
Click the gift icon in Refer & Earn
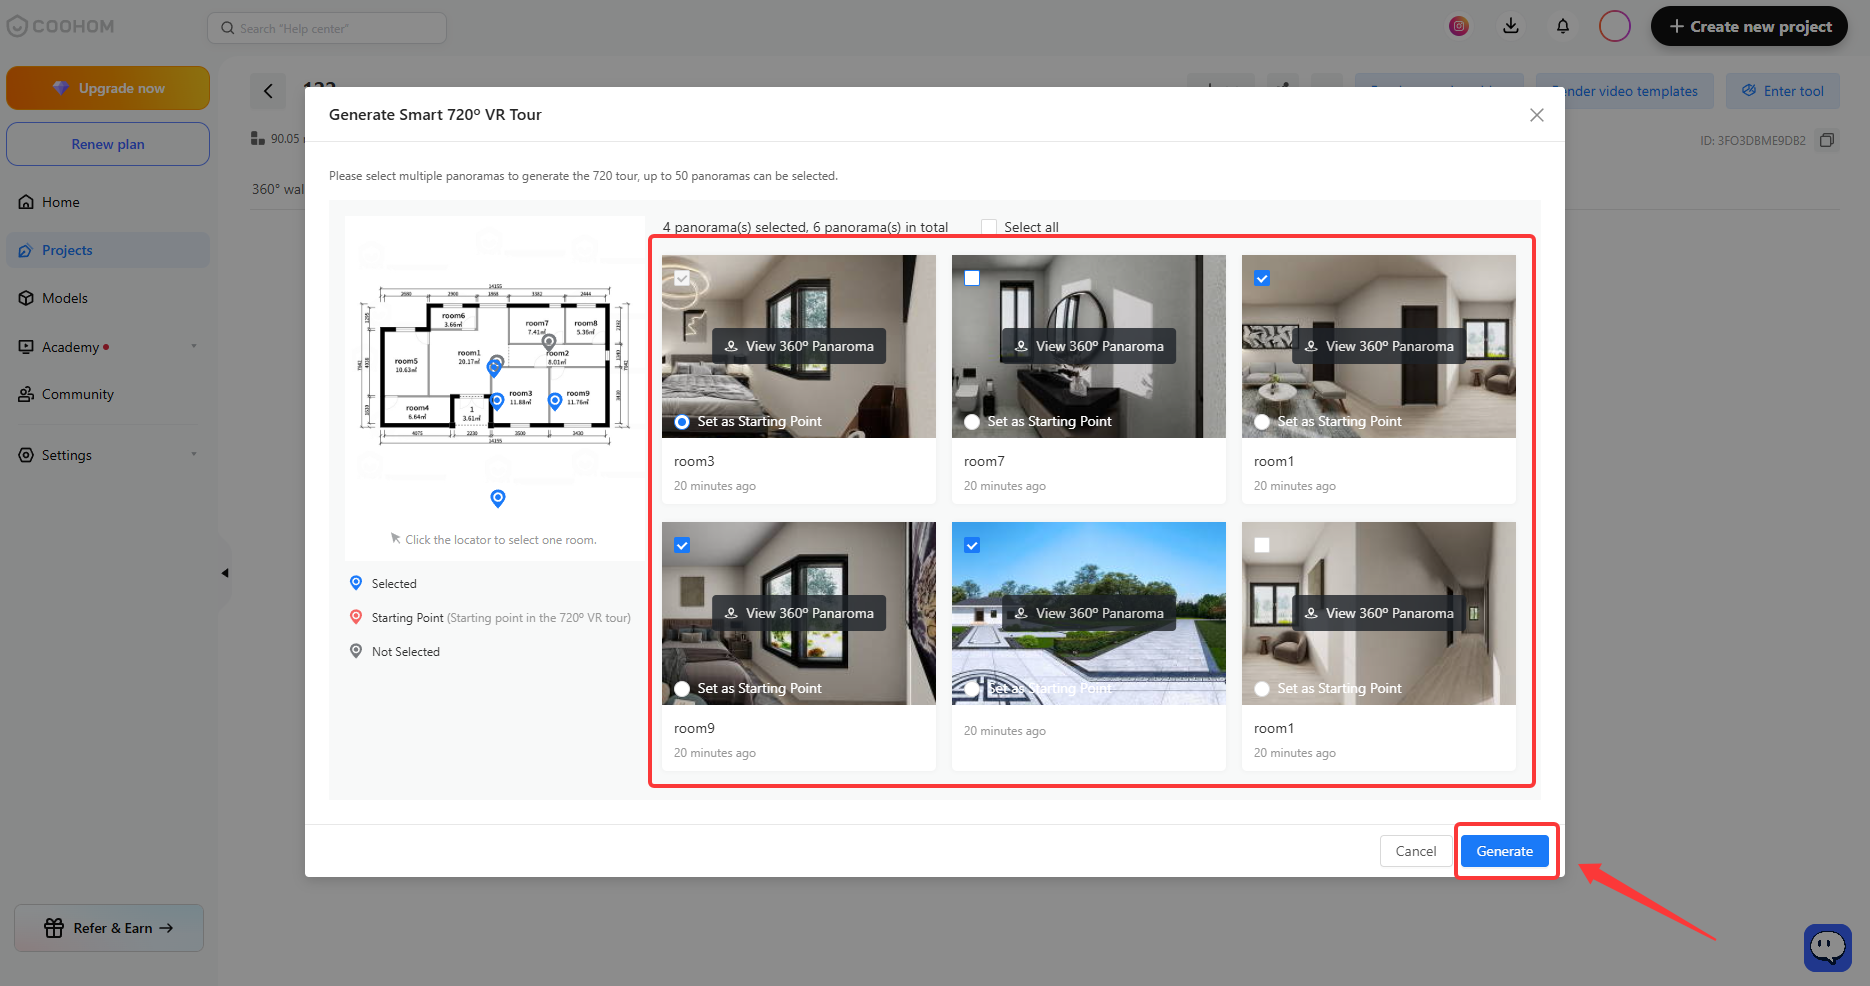pos(54,928)
